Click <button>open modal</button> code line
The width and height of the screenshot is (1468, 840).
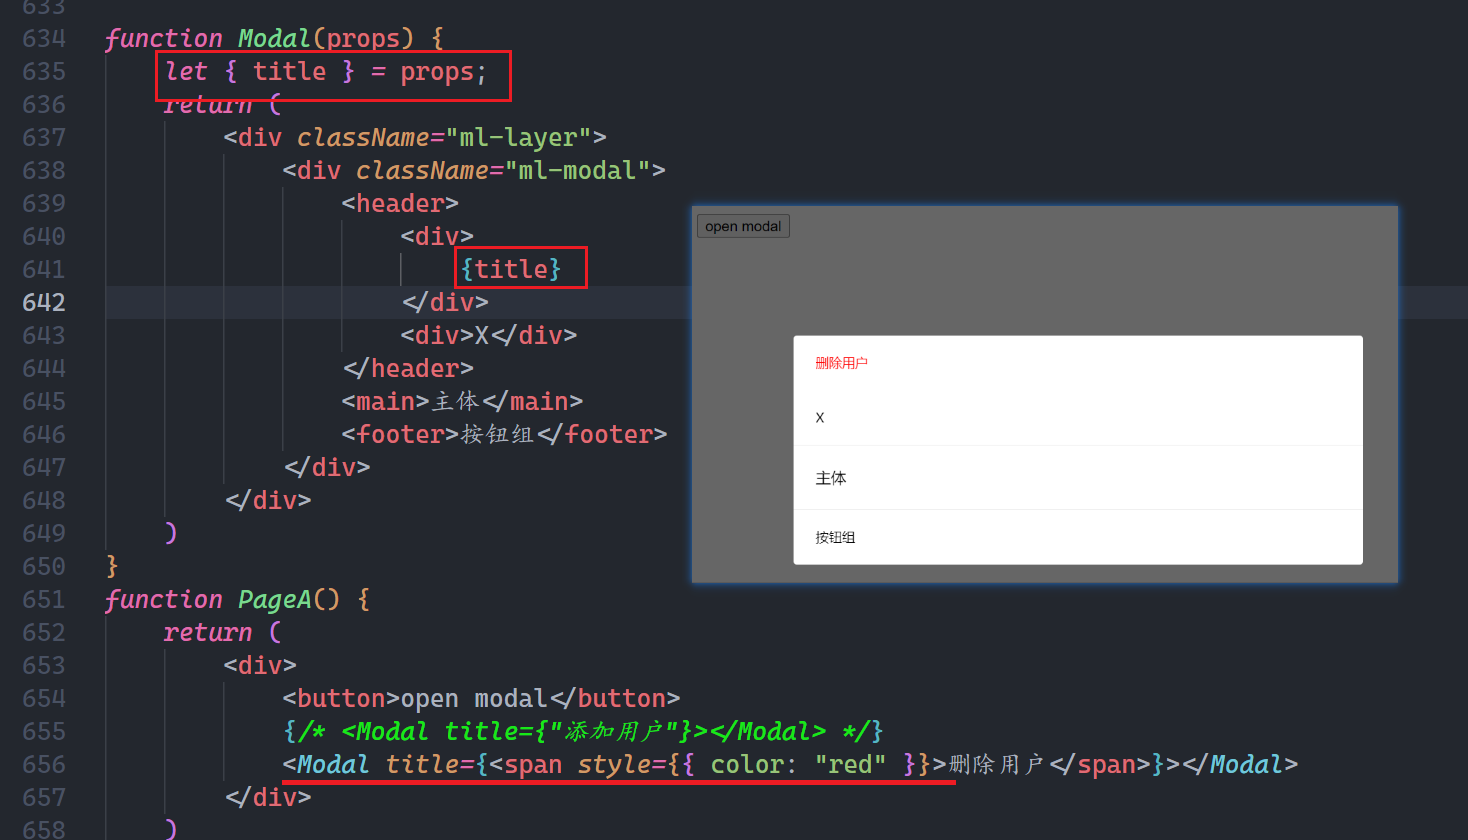(x=481, y=698)
